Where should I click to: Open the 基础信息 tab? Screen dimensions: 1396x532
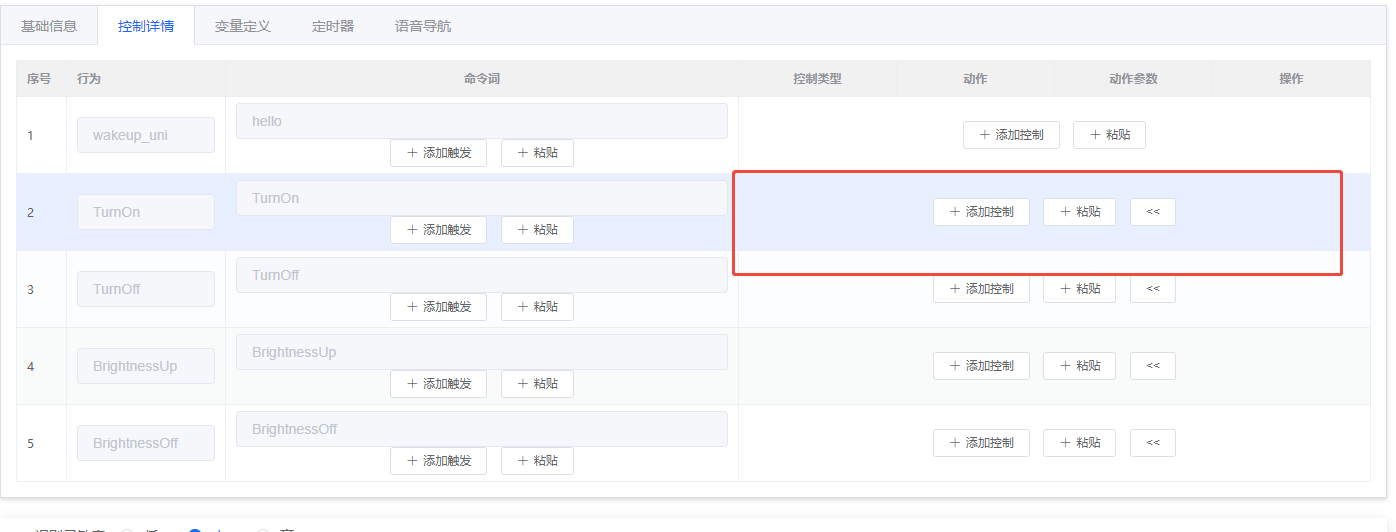point(49,26)
